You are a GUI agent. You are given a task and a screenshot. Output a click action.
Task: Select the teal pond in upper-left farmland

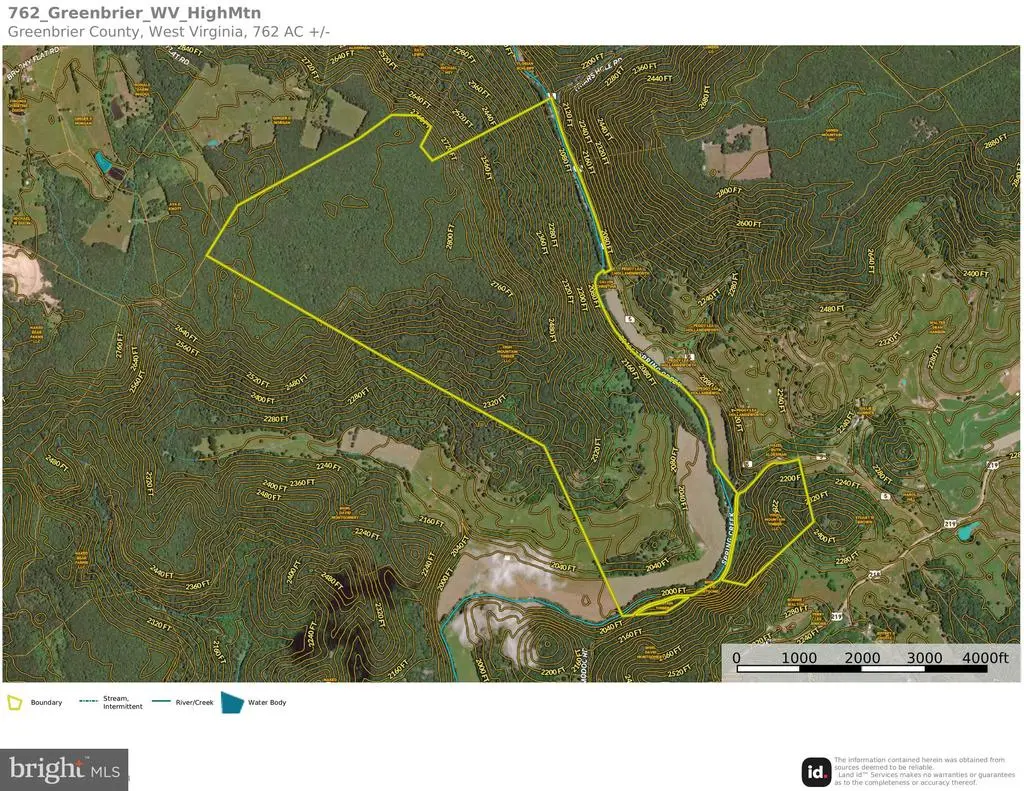[x=103, y=160]
